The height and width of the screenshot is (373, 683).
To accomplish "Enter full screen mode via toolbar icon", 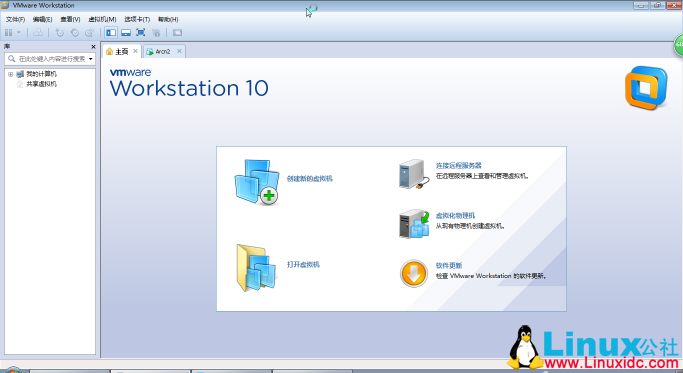I will 141,33.
